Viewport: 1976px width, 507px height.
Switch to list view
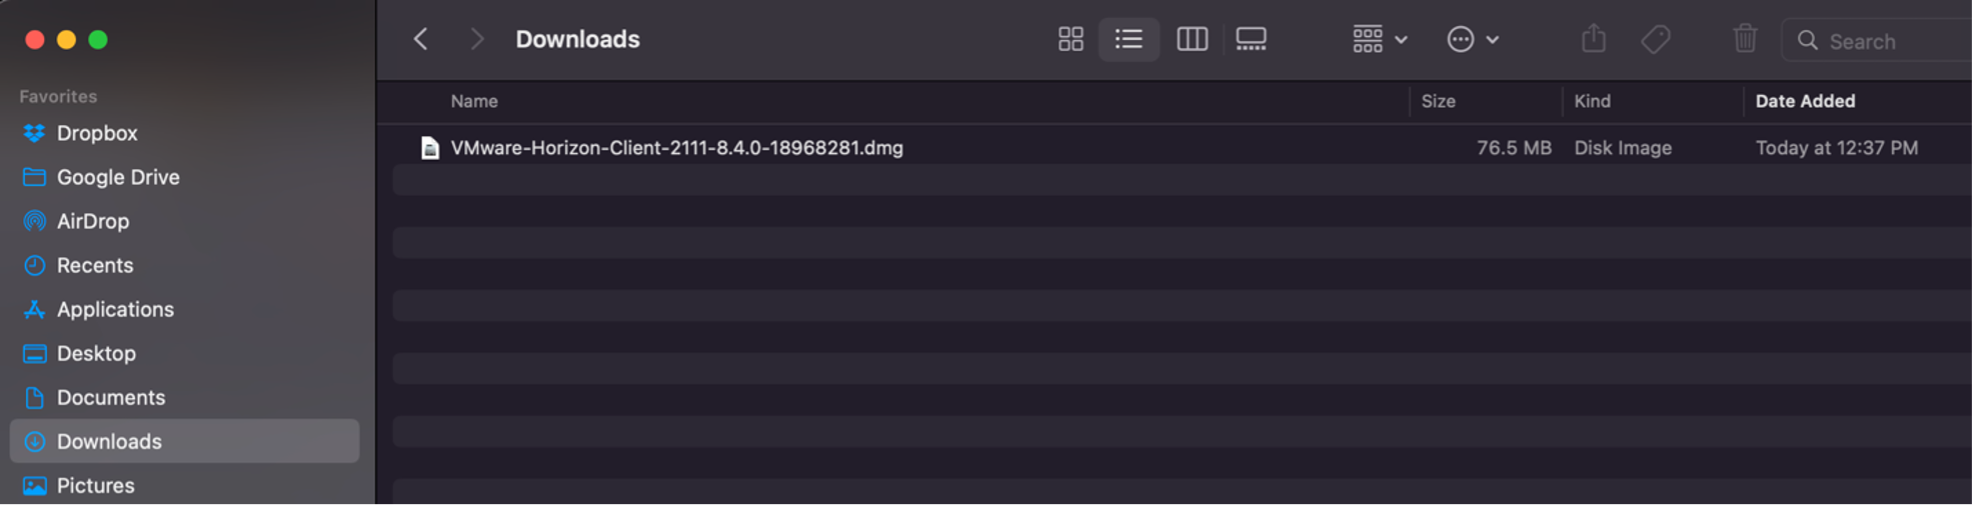click(x=1129, y=40)
